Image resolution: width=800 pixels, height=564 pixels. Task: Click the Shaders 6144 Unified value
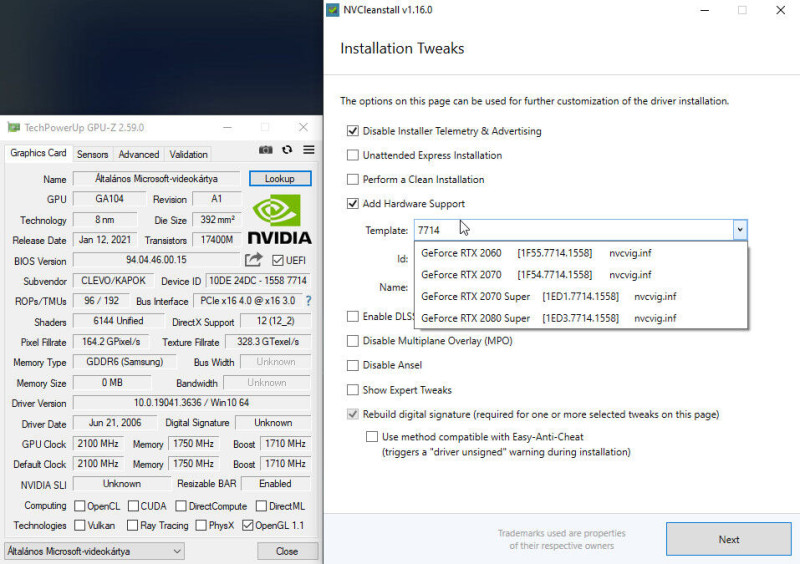point(118,321)
